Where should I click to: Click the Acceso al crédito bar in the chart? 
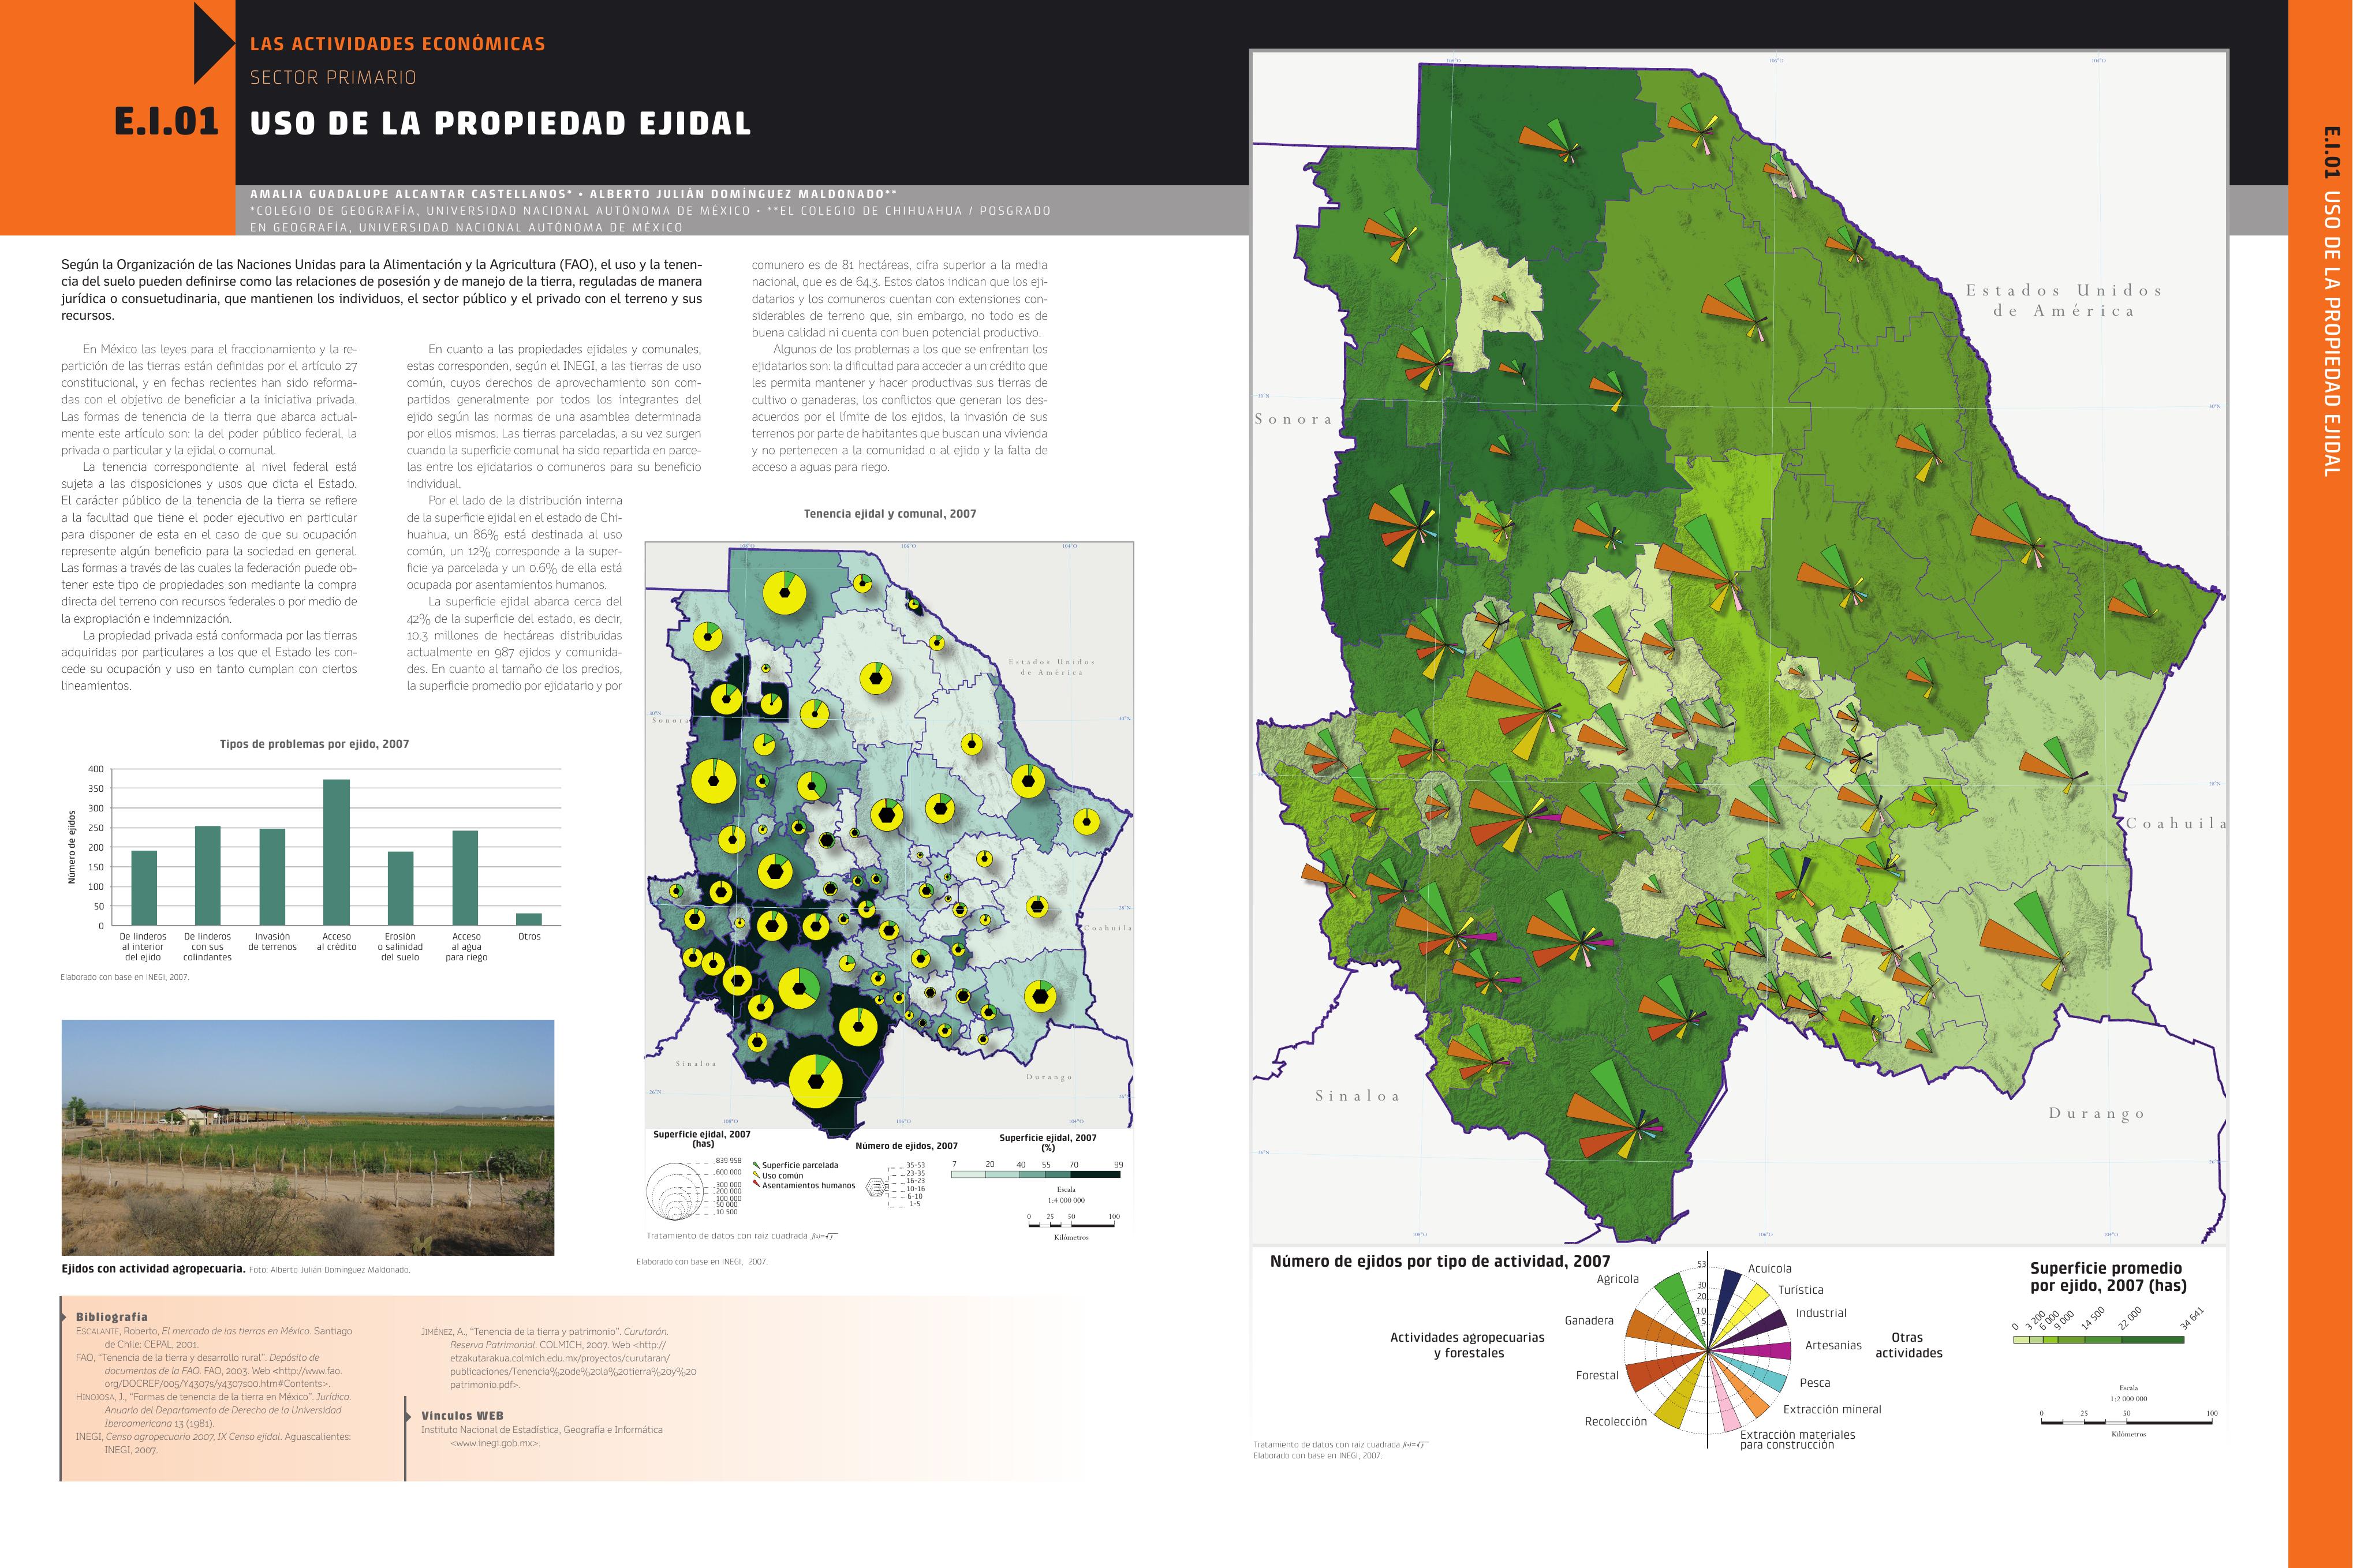coord(336,852)
